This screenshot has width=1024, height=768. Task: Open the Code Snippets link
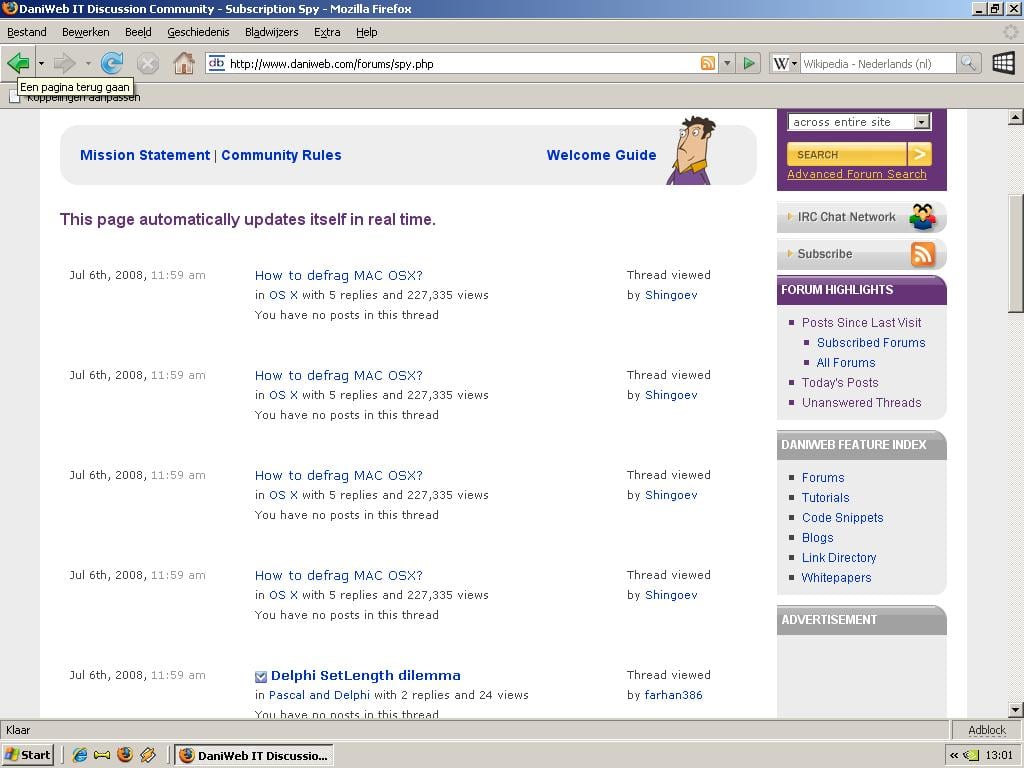(842, 518)
